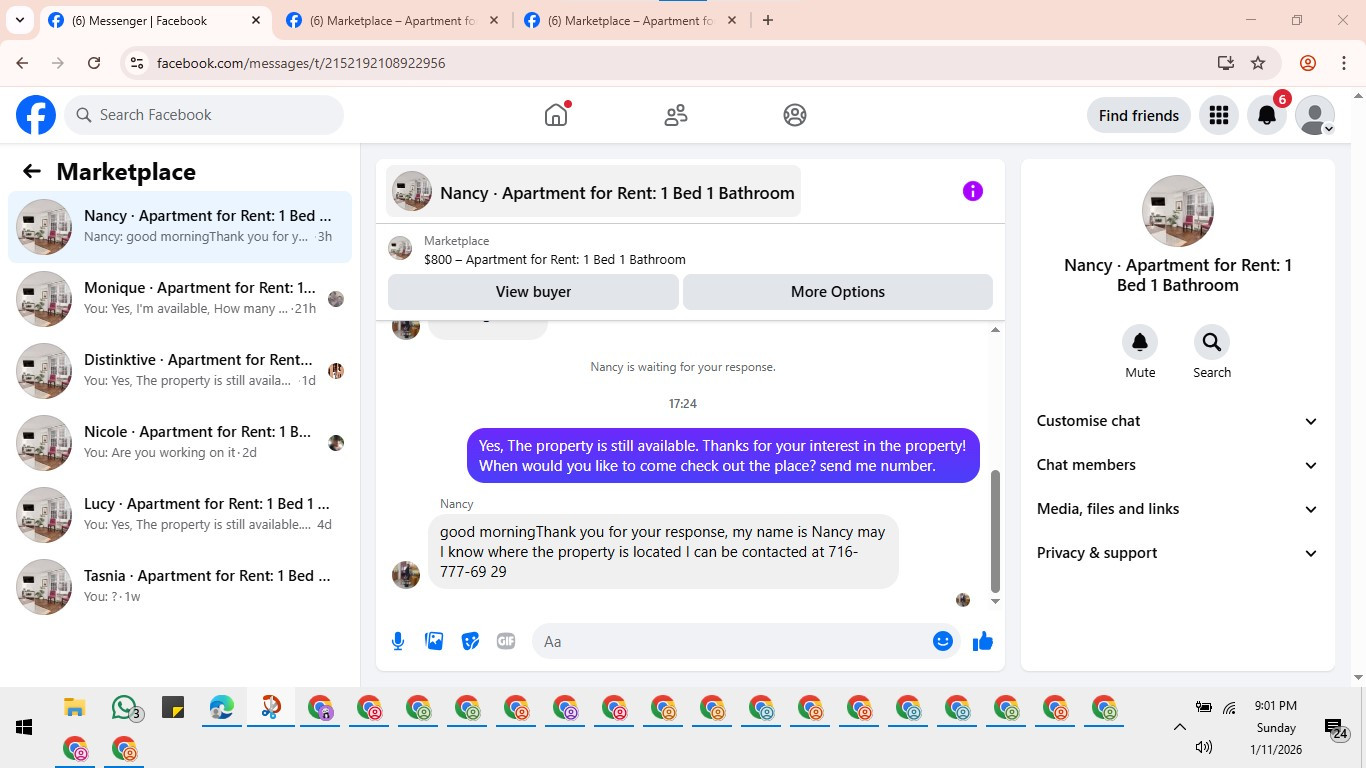Click the address bar URL
Image resolution: width=1366 pixels, height=768 pixels.
point(301,63)
